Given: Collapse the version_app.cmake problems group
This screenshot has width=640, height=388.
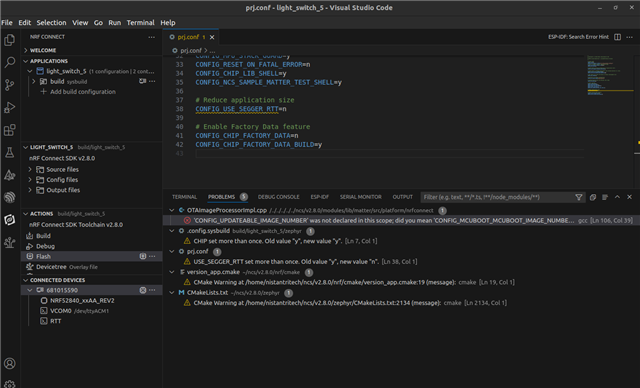Looking at the screenshot, I should click(172, 272).
